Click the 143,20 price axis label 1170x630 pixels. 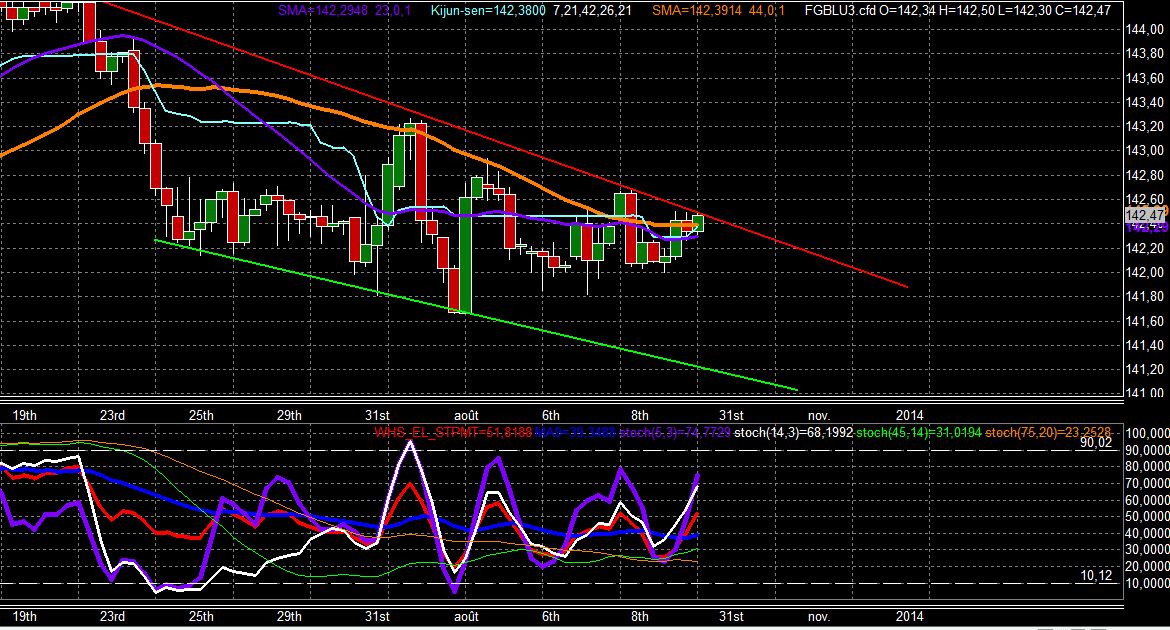click(1145, 127)
